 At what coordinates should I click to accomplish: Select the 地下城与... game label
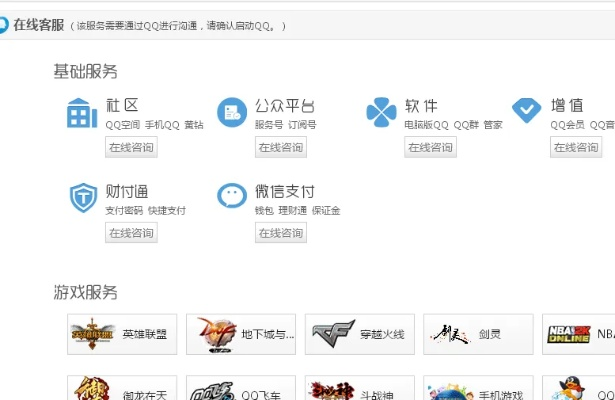[x=267, y=334]
